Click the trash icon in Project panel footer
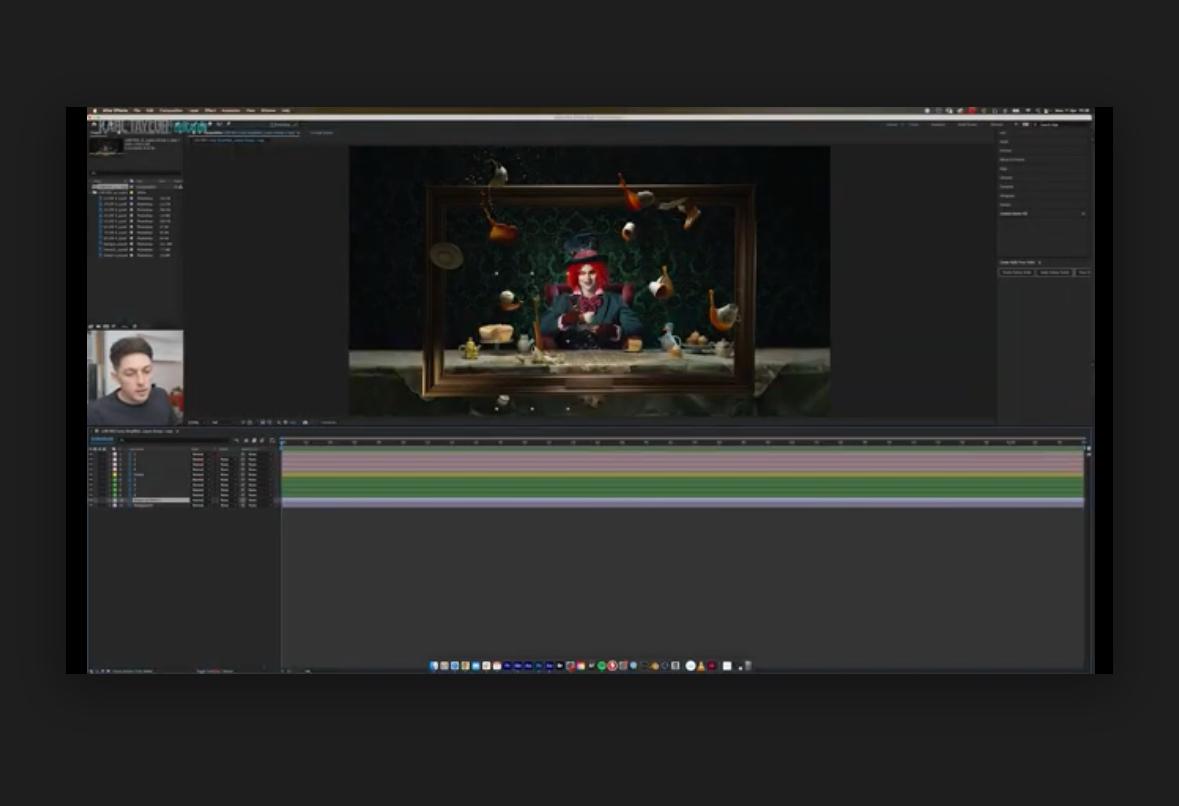This screenshot has width=1179, height=806. [x=132, y=326]
